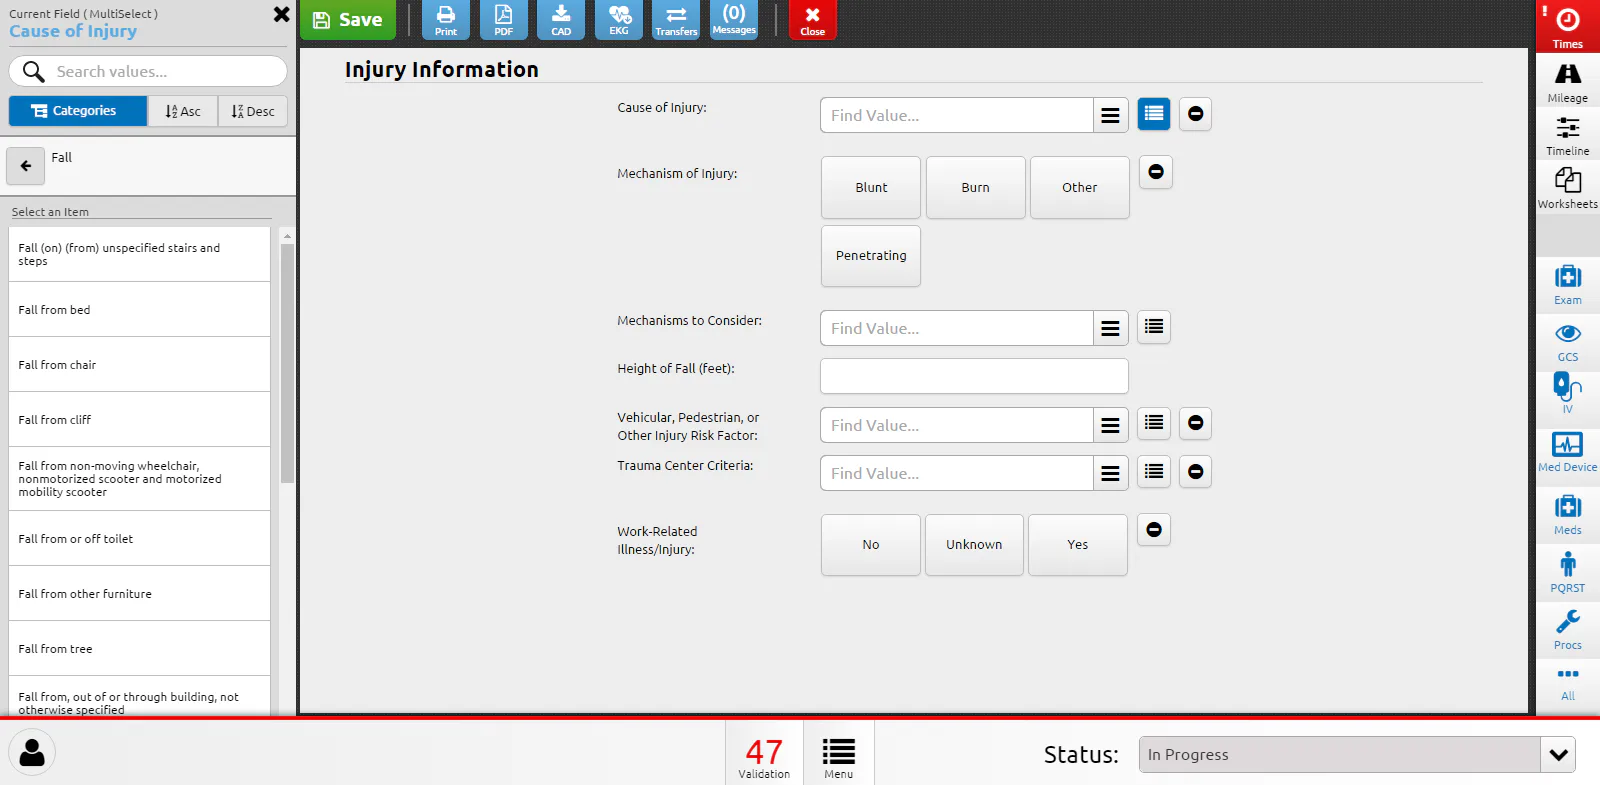
Task: Open Mechanisms to Consider list picker
Action: click(1154, 327)
